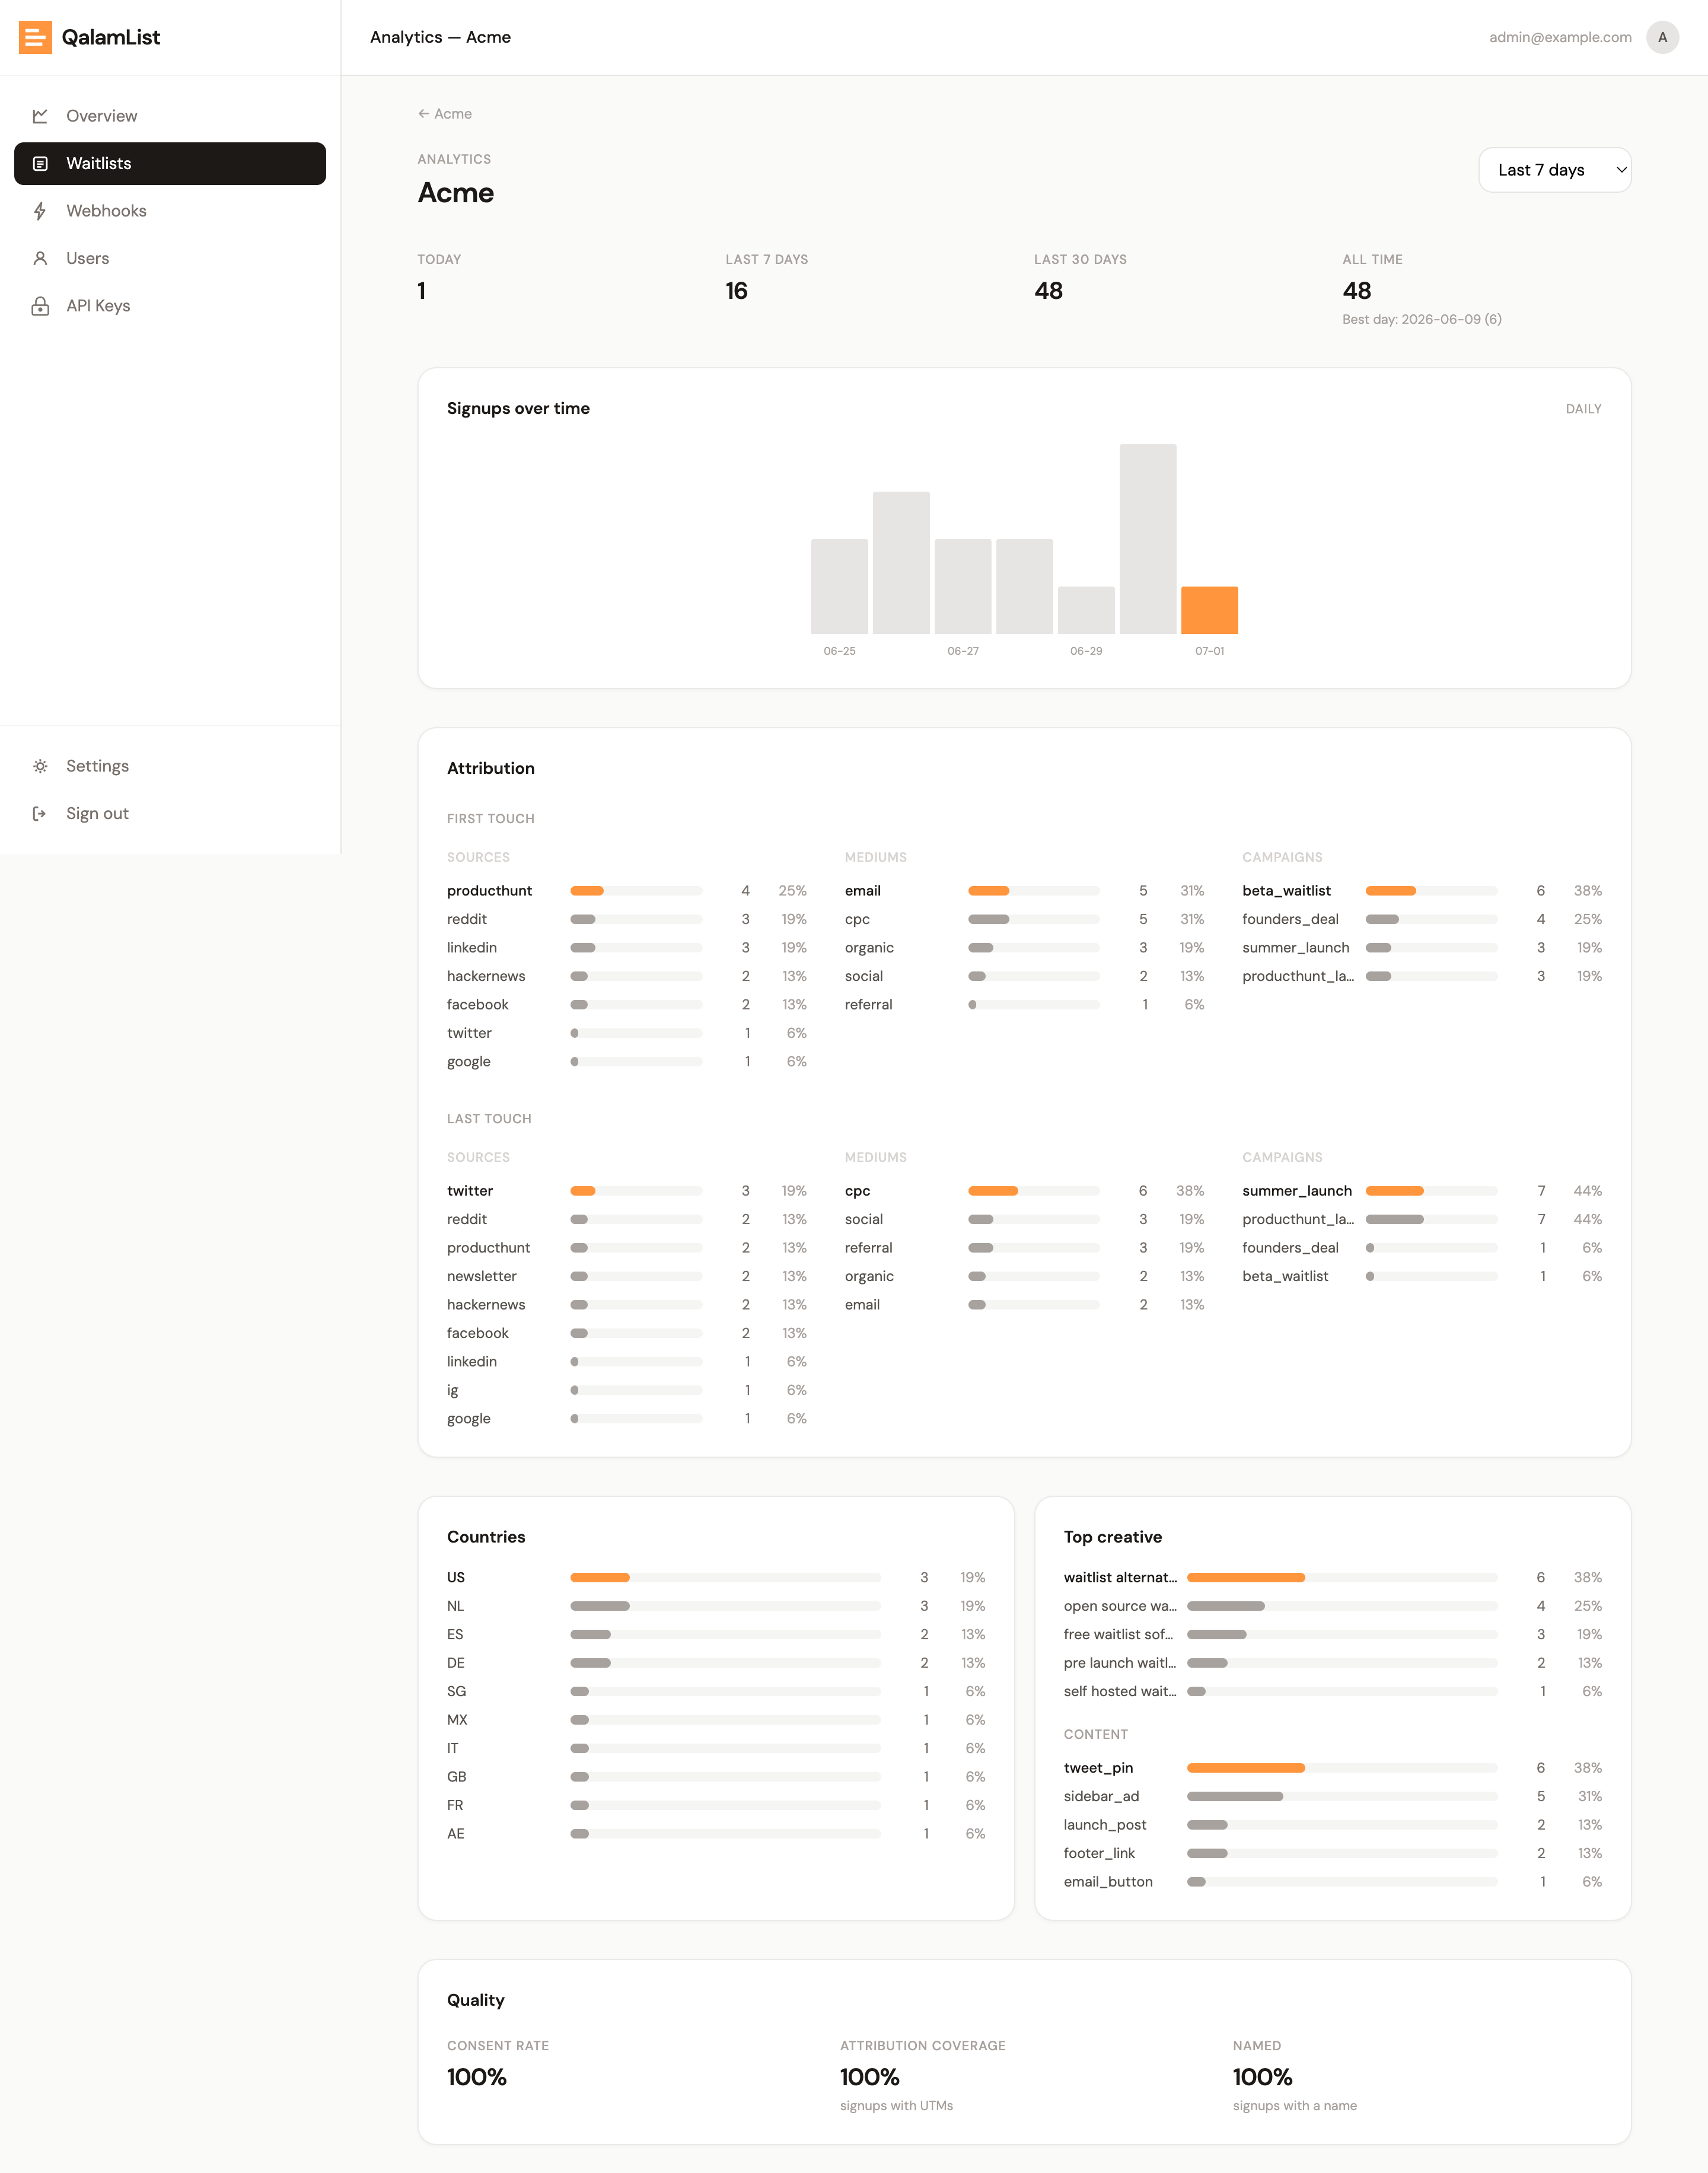Click the QalamList brand name
The width and height of the screenshot is (1708, 2173).
click(111, 37)
